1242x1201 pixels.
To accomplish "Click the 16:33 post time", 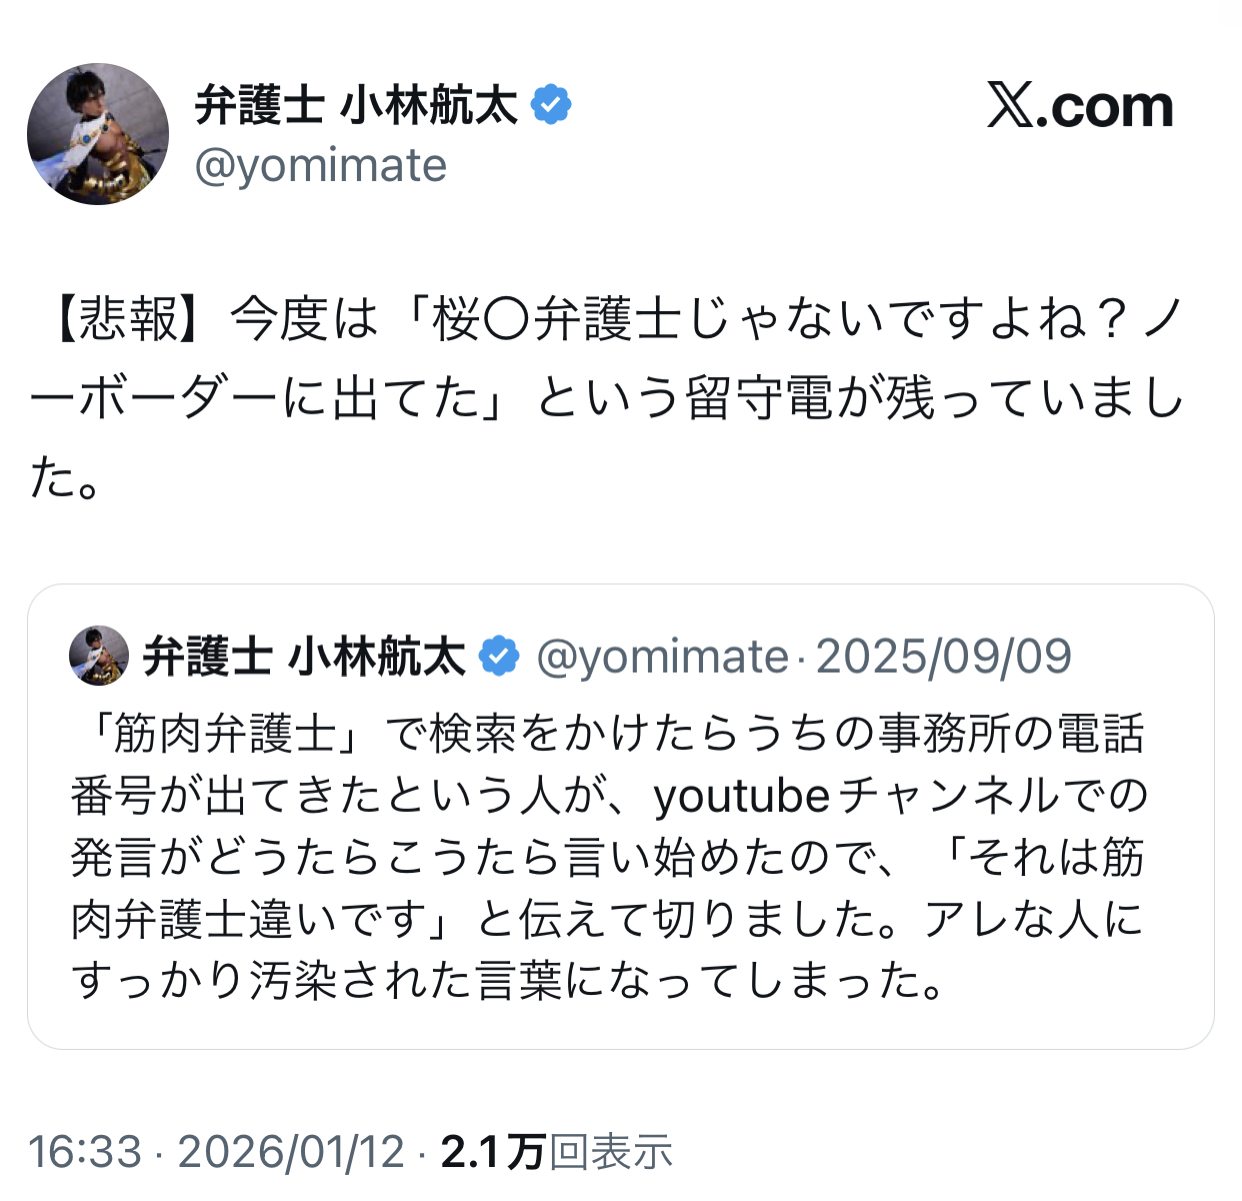I will pos(85,1152).
